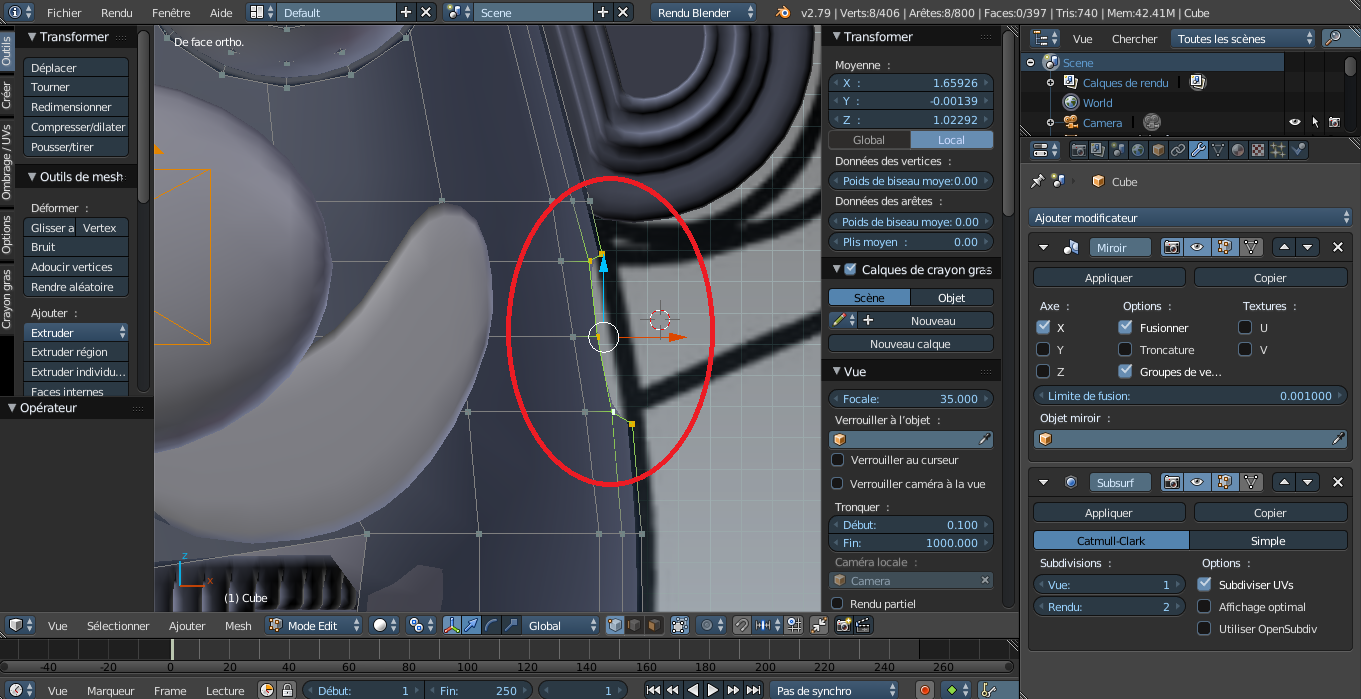Click the outliner search magnifier icon
1361x699 pixels.
click(1333, 39)
